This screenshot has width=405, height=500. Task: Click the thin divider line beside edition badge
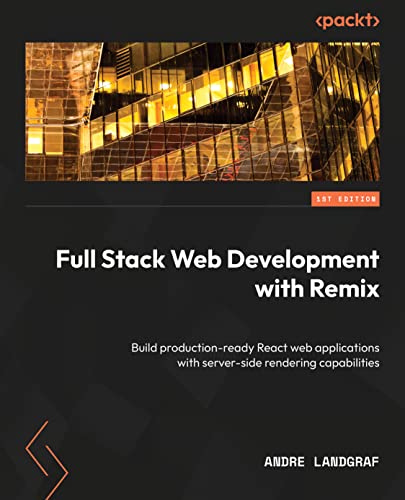click(168, 206)
